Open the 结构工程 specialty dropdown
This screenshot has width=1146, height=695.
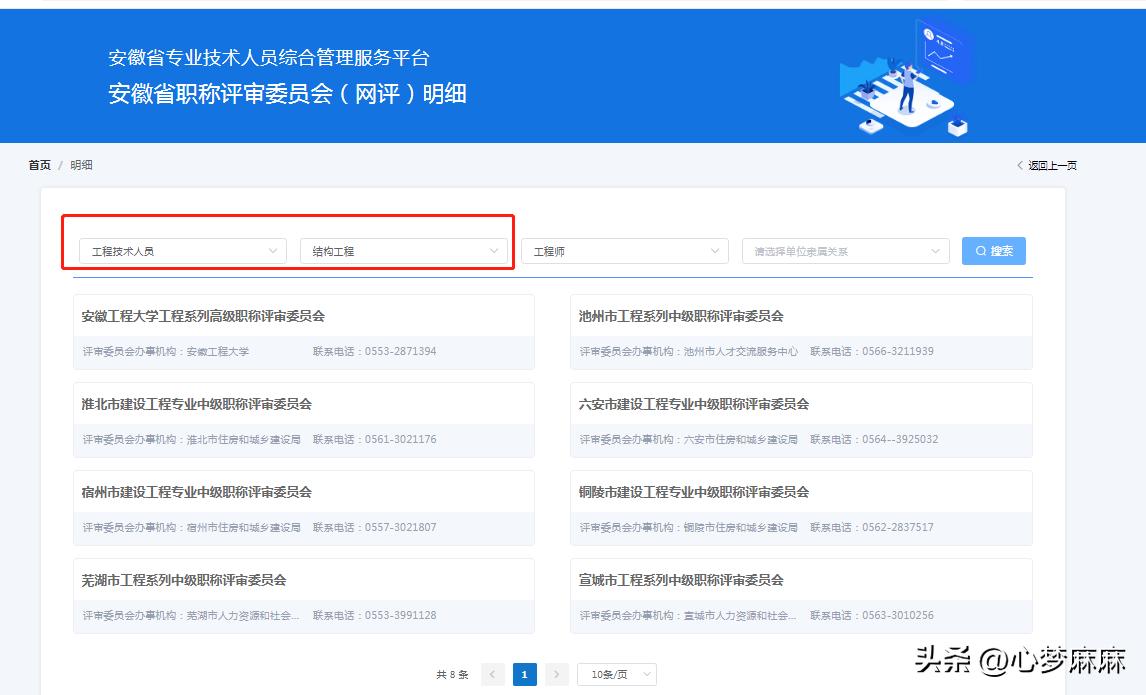(x=405, y=251)
